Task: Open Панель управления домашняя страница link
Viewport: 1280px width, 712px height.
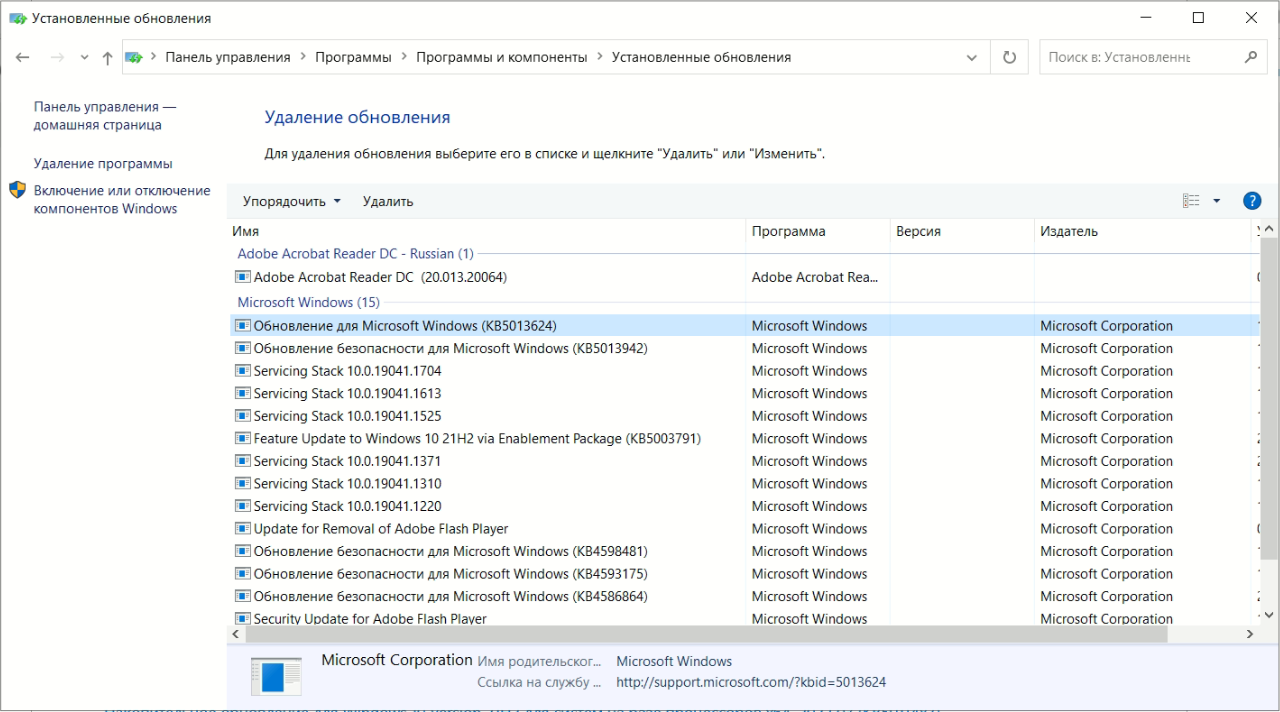Action: (105, 116)
